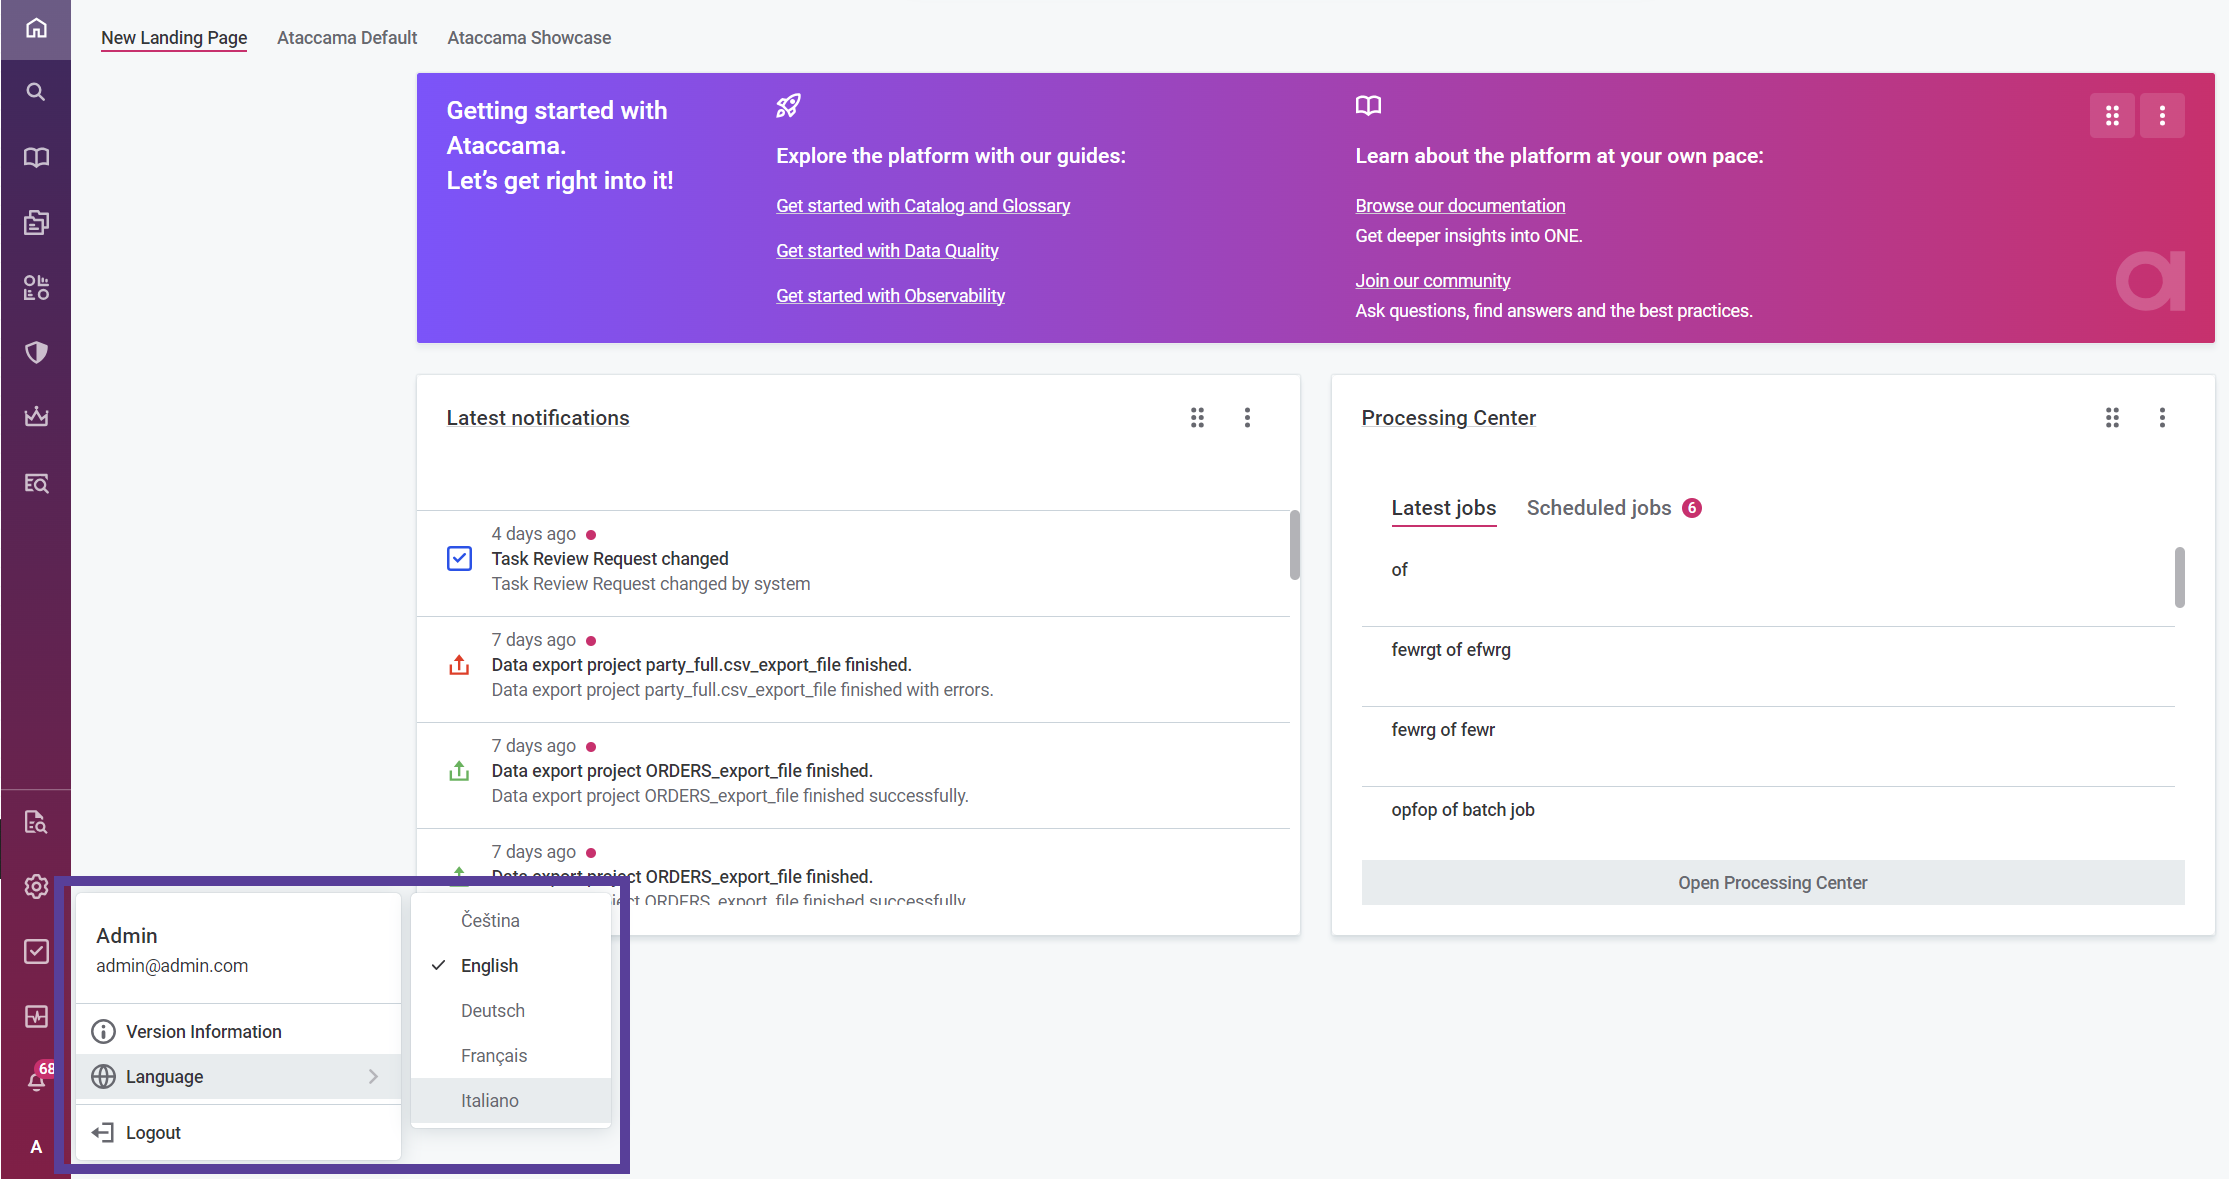This screenshot has width=2229, height=1179.
Task: Open party_full.csv_export_file finished notification
Action: point(853,670)
